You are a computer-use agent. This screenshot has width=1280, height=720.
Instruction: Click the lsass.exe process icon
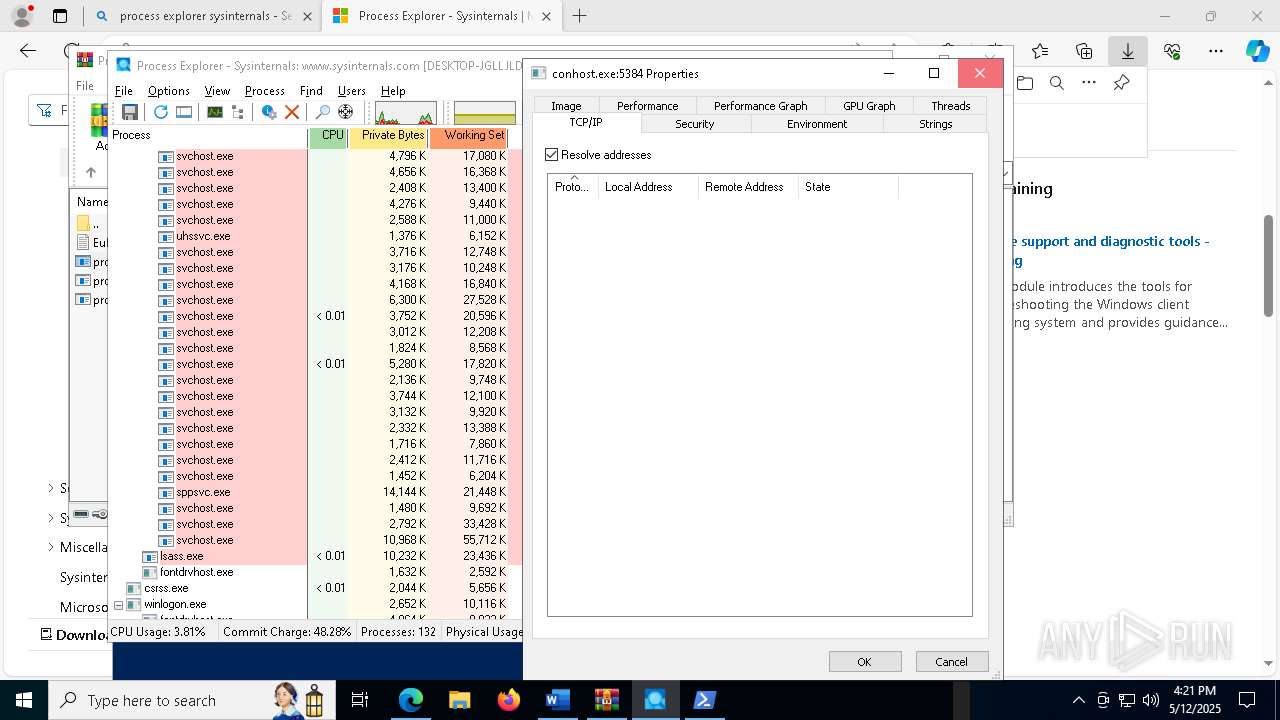coord(150,556)
